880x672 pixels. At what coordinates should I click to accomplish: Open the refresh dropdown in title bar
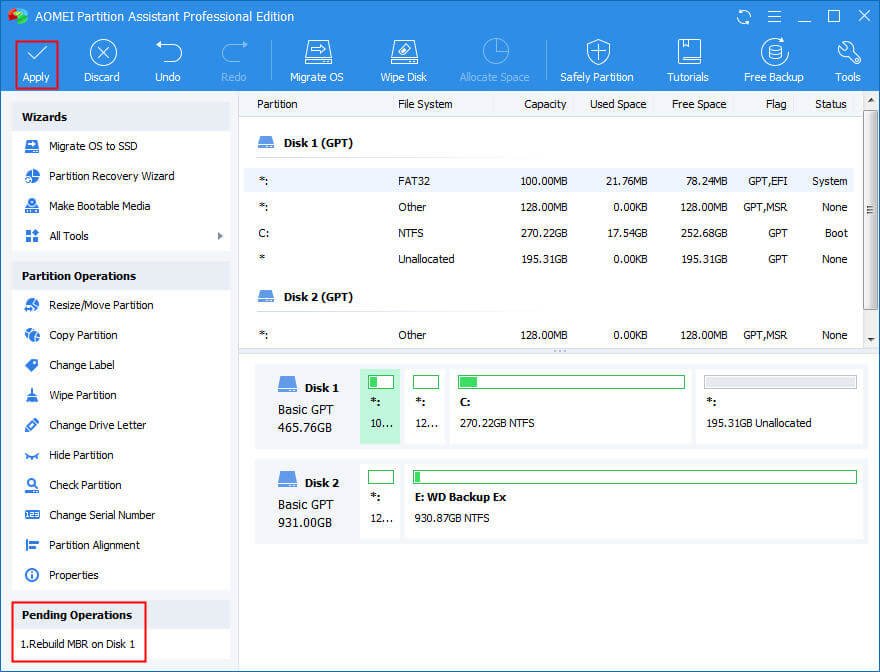[x=746, y=17]
